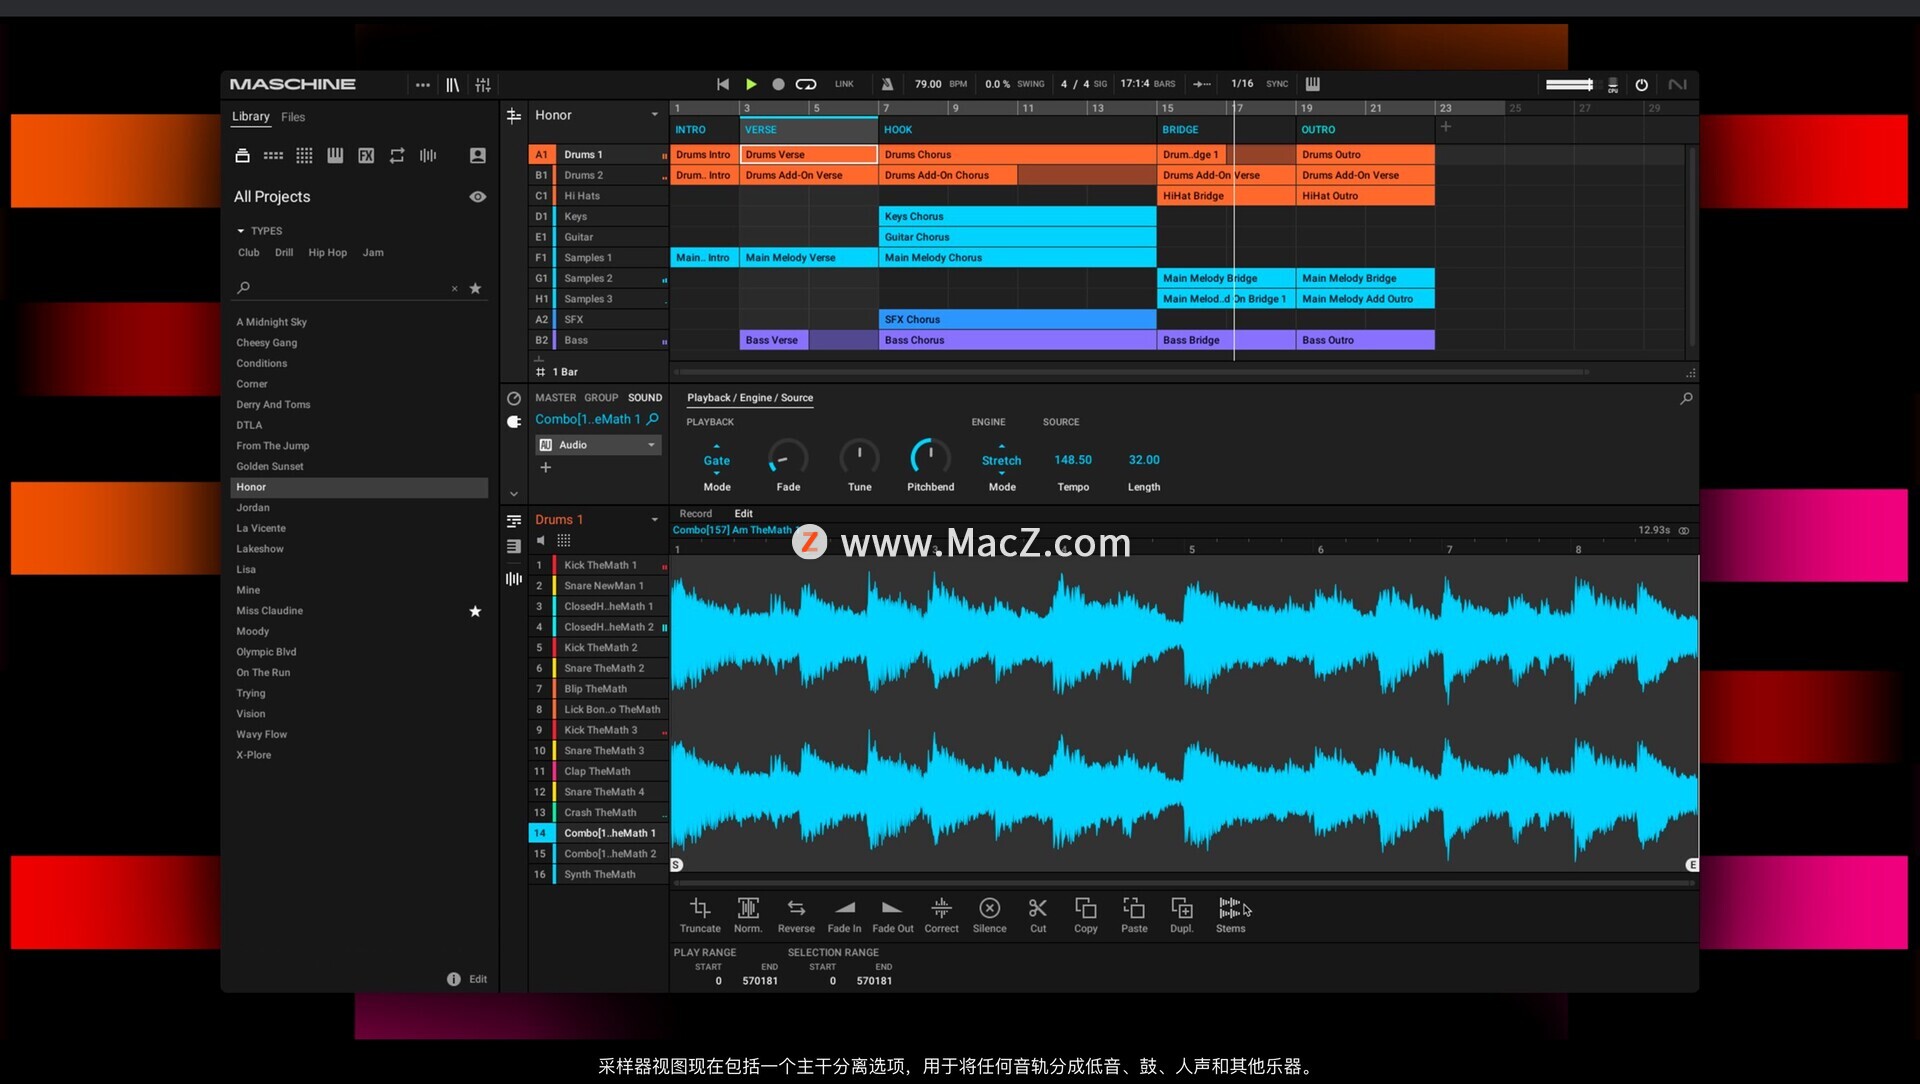The width and height of the screenshot is (1920, 1084).
Task: Open the browser library icon in header
Action: (x=452, y=85)
